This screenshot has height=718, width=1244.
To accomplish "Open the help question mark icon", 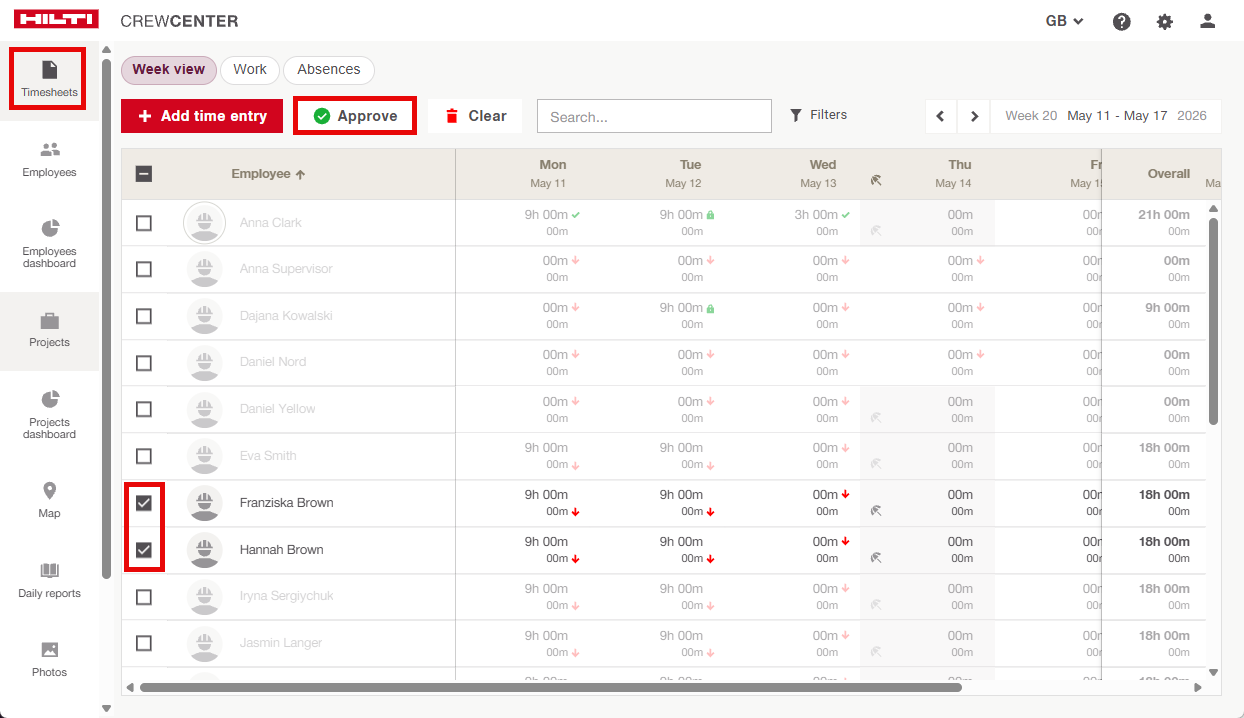I will click(1122, 21).
